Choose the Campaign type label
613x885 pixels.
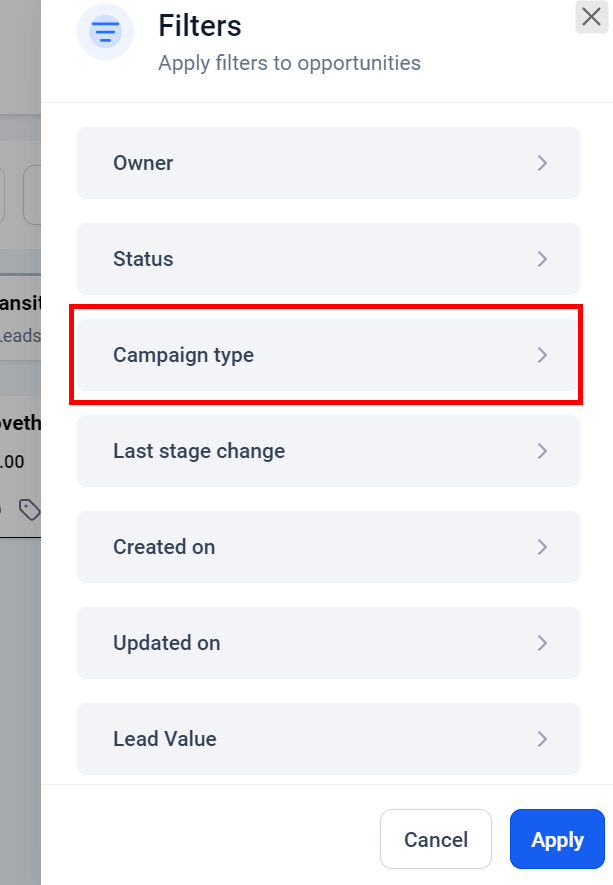(183, 355)
